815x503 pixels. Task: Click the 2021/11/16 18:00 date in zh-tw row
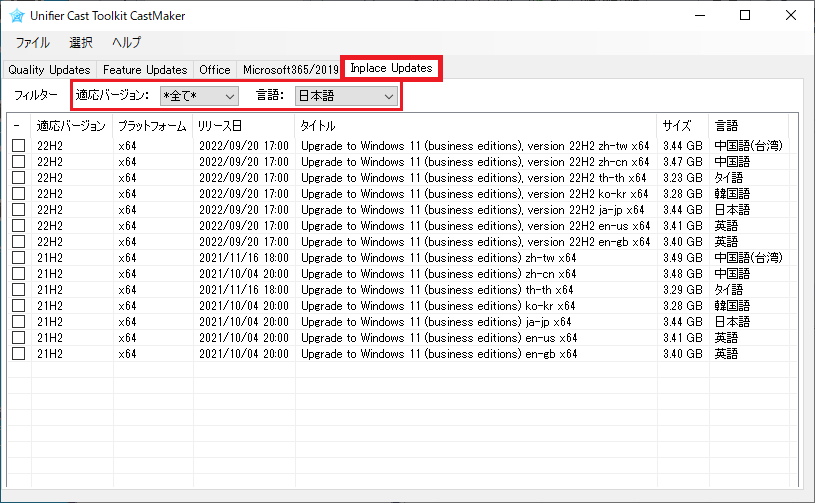click(244, 258)
